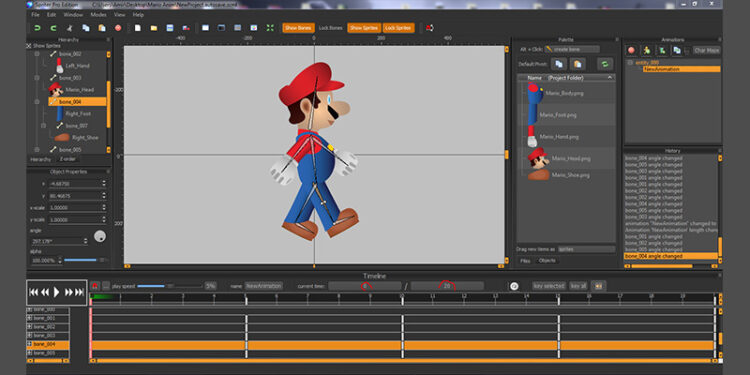Click the current time input field
Viewport: 750px width, 375px height.
click(x=364, y=286)
